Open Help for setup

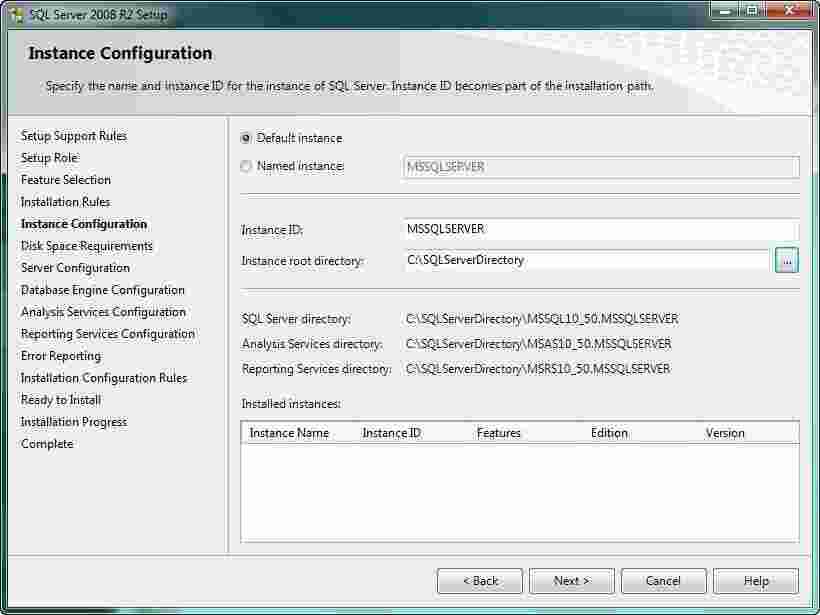click(756, 581)
